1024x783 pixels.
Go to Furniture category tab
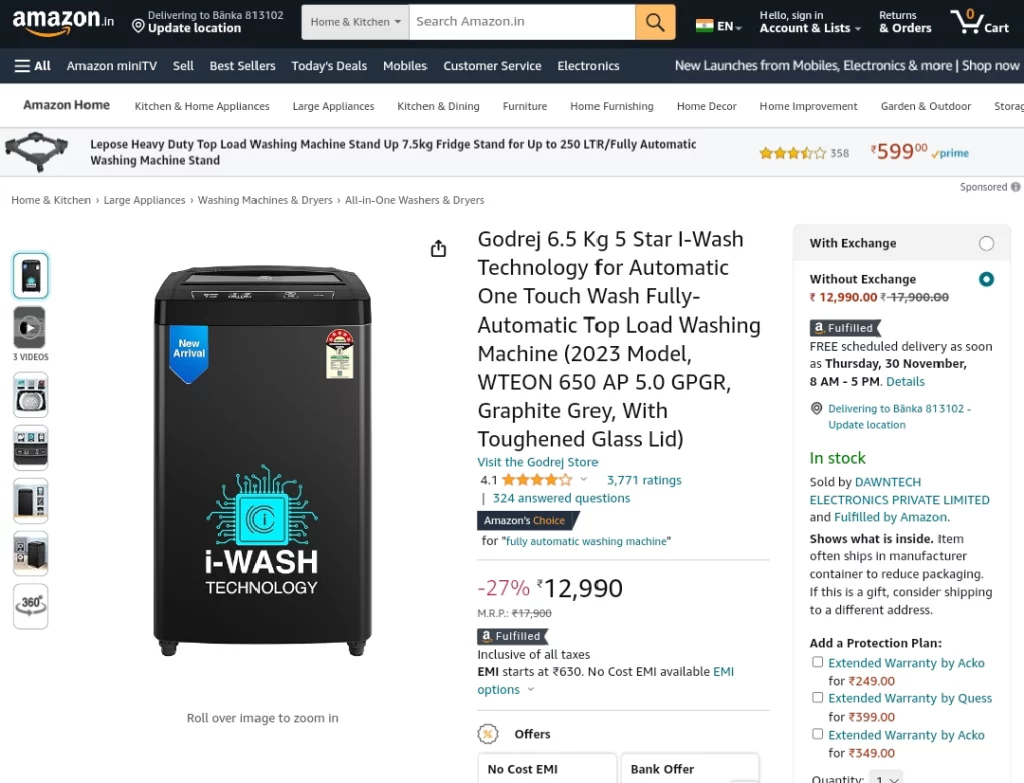525,106
